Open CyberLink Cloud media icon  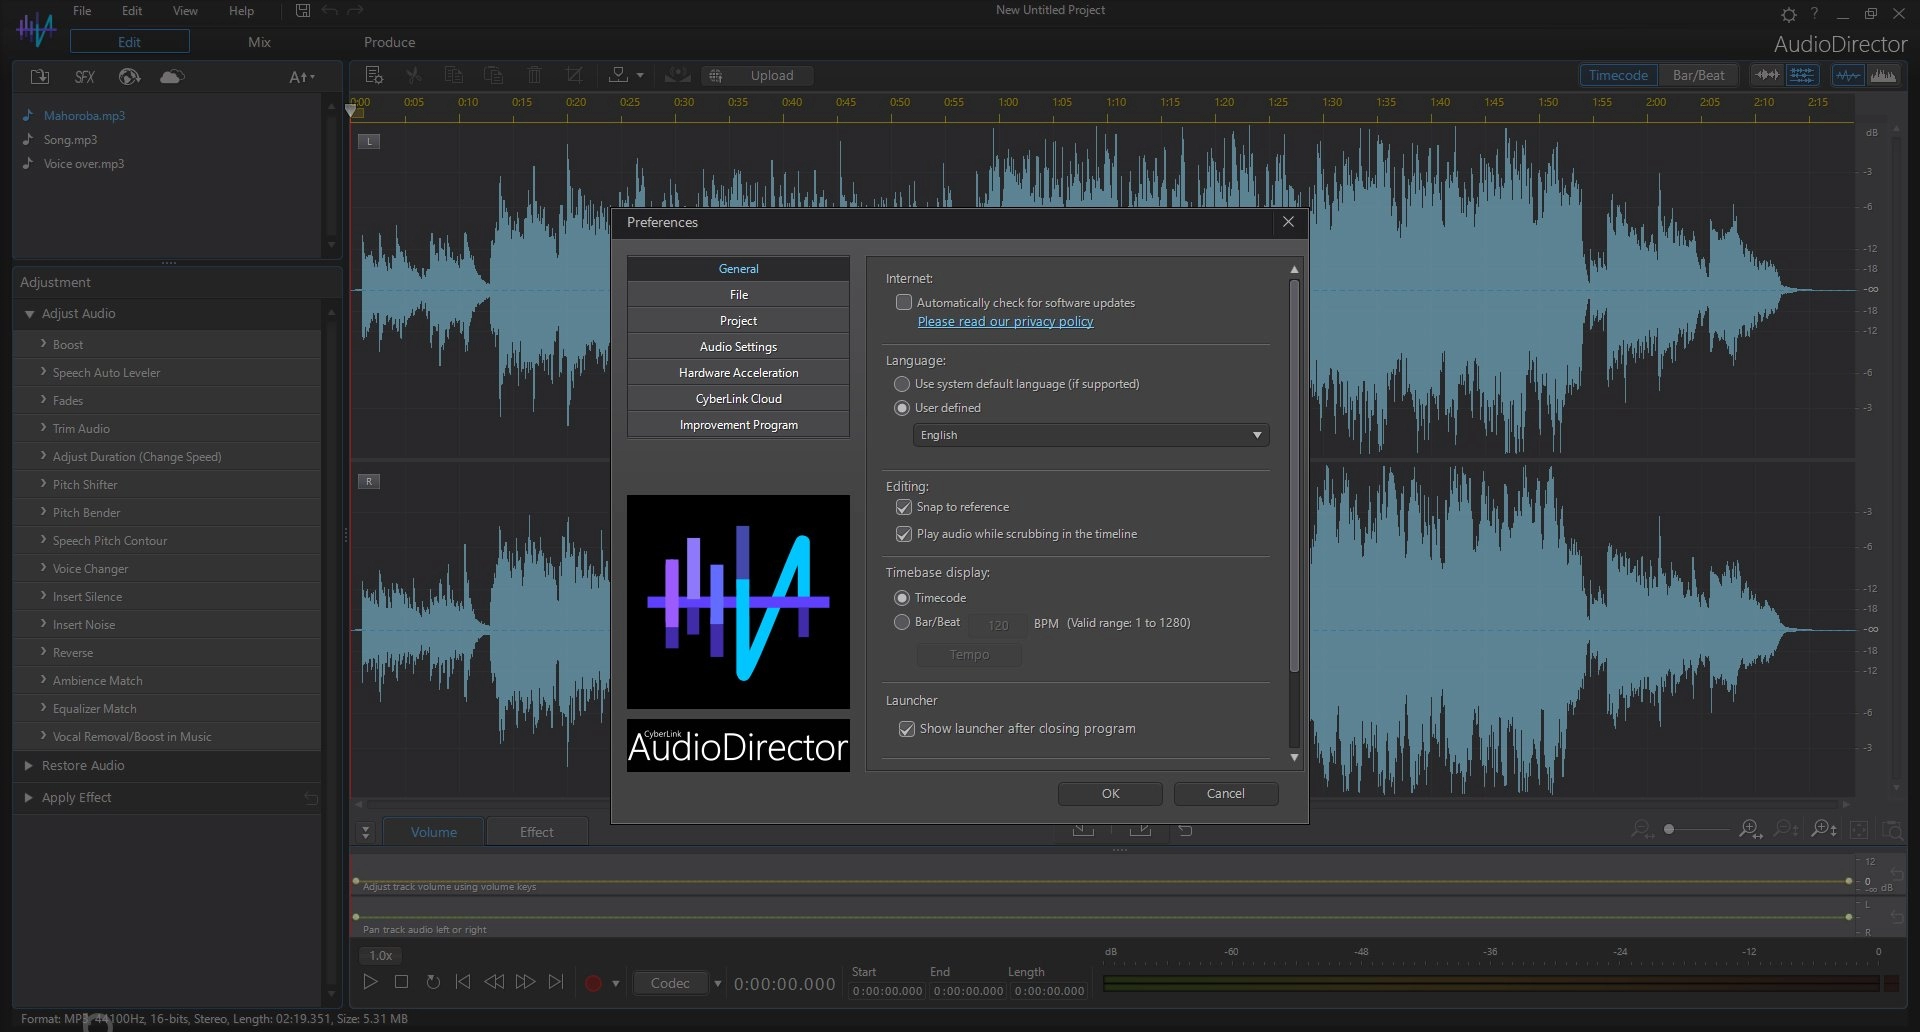[x=172, y=77]
